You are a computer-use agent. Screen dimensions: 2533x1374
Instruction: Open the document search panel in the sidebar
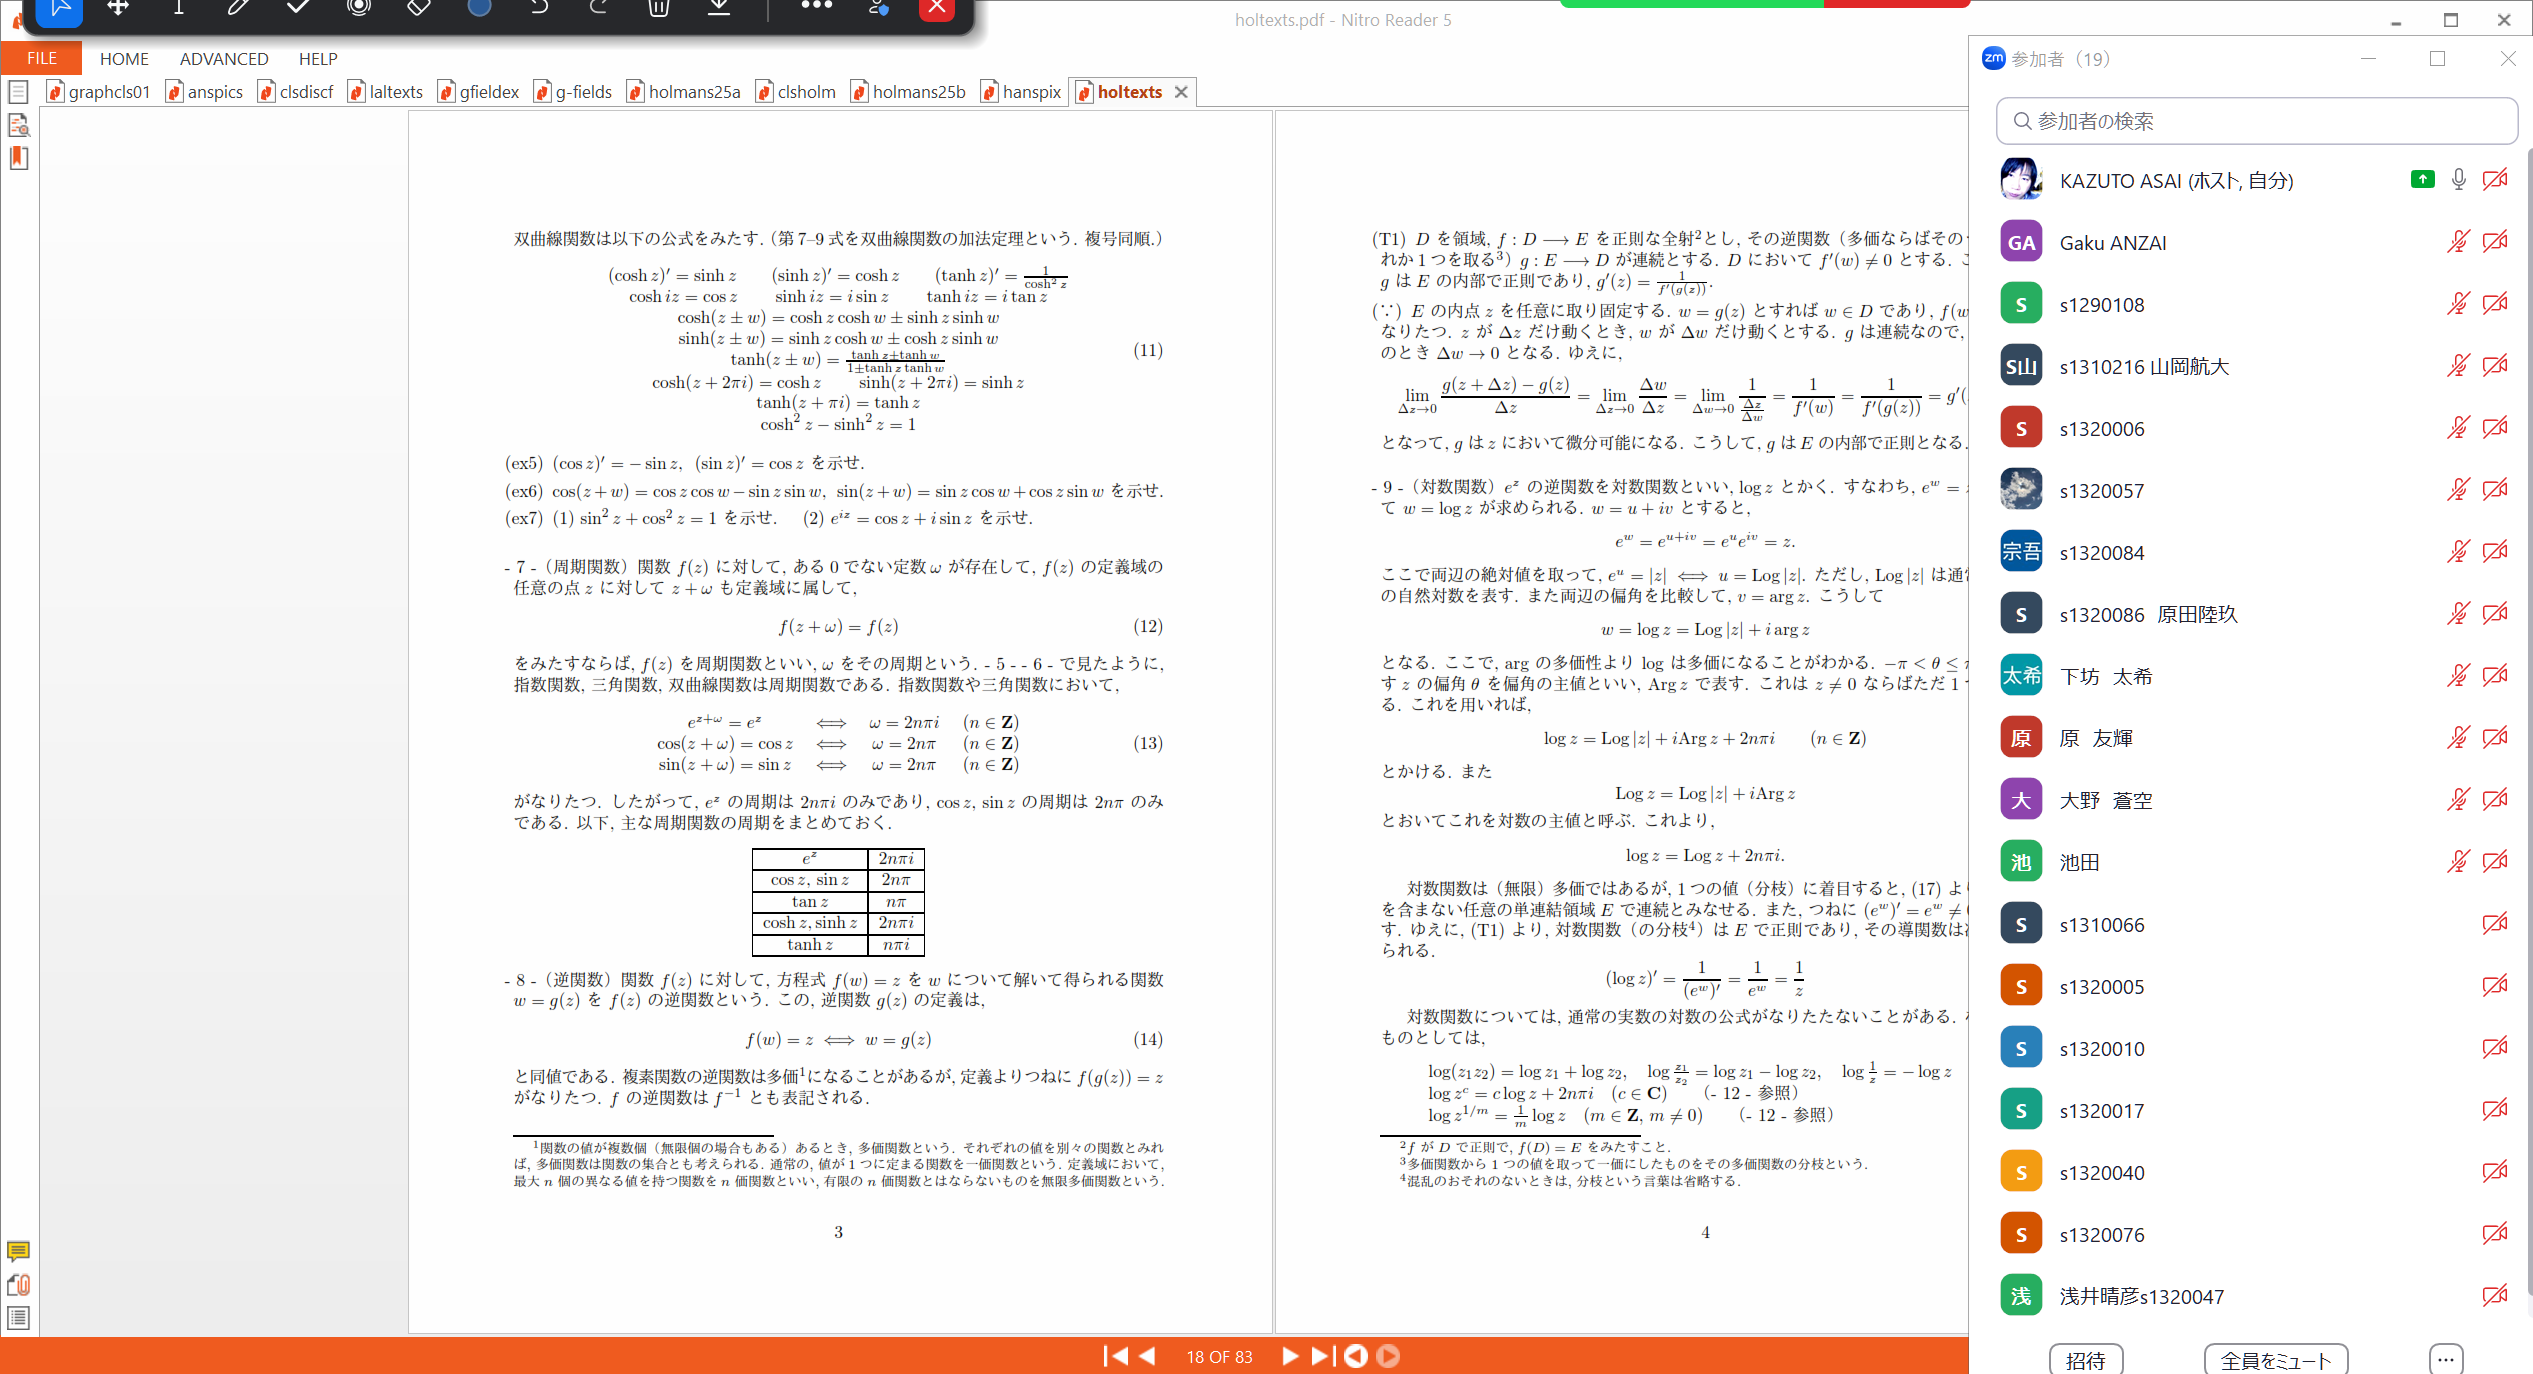pos(18,125)
